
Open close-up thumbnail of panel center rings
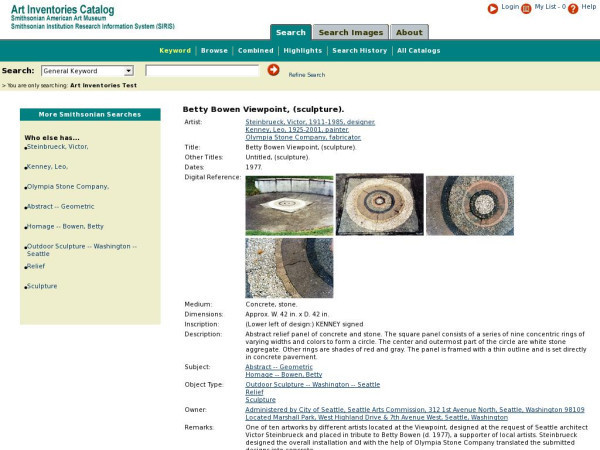point(470,205)
